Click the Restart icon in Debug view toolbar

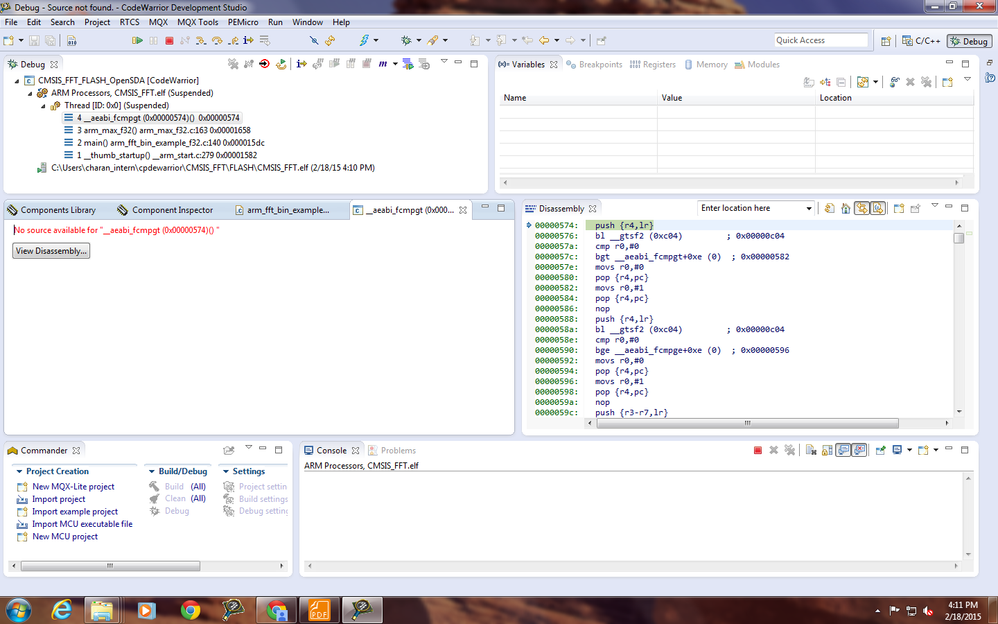point(281,64)
